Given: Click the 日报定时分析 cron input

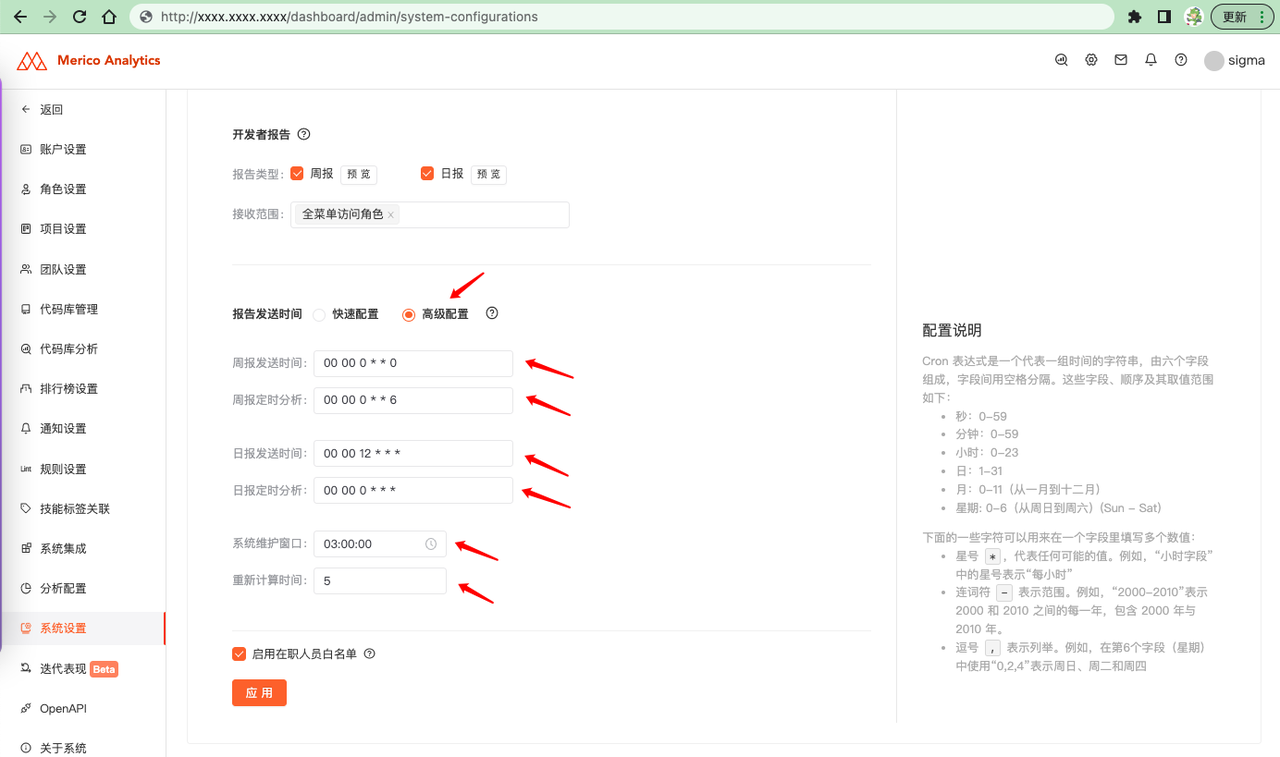Looking at the screenshot, I should (x=413, y=490).
